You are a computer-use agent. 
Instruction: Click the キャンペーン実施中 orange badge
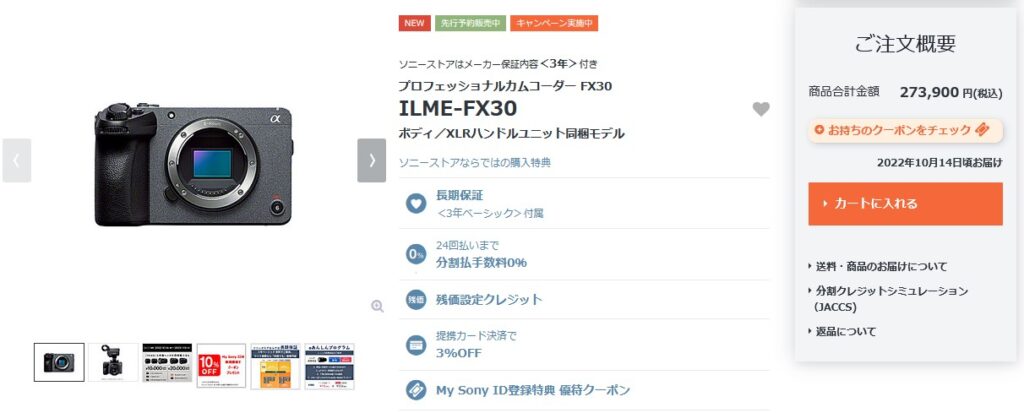(554, 23)
